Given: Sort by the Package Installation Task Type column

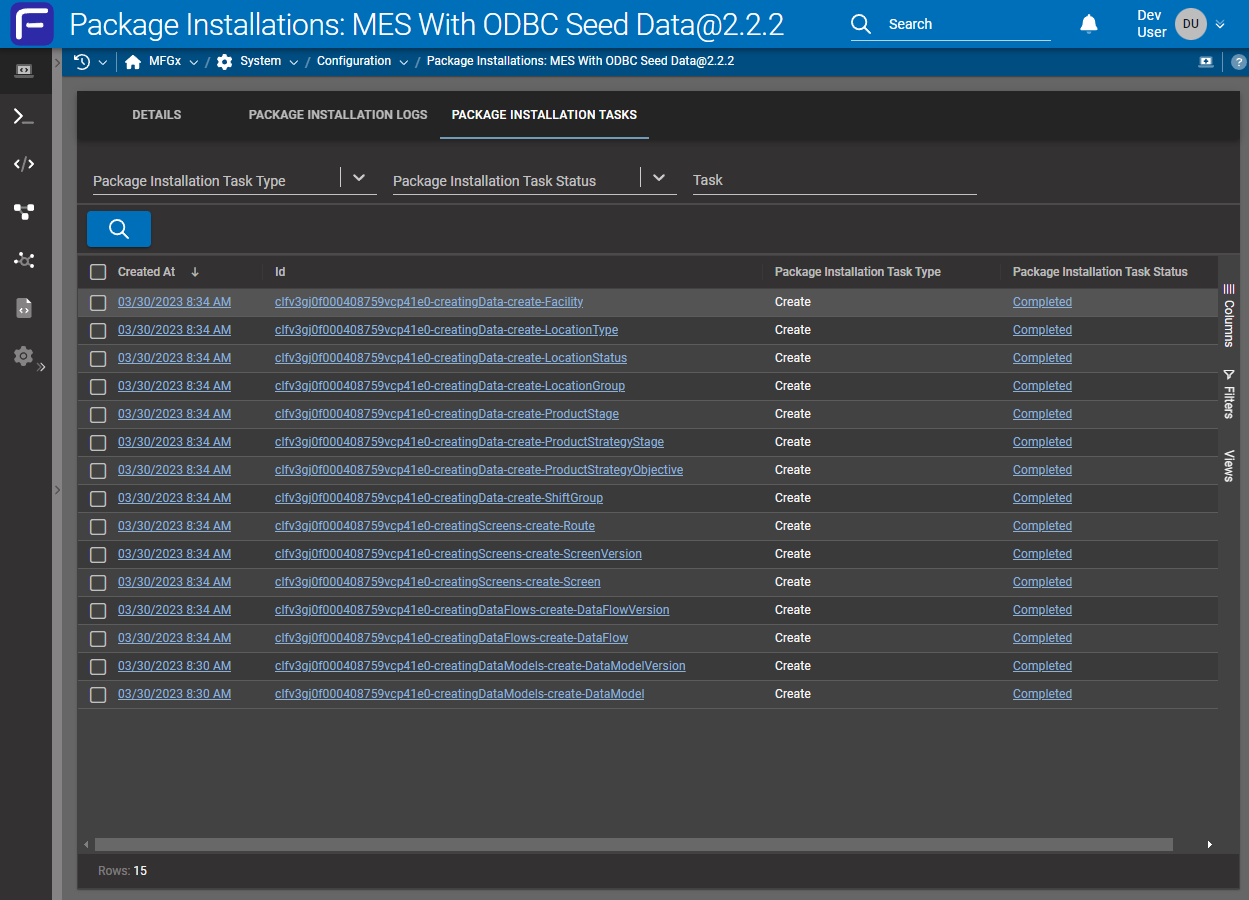Looking at the screenshot, I should (x=858, y=272).
